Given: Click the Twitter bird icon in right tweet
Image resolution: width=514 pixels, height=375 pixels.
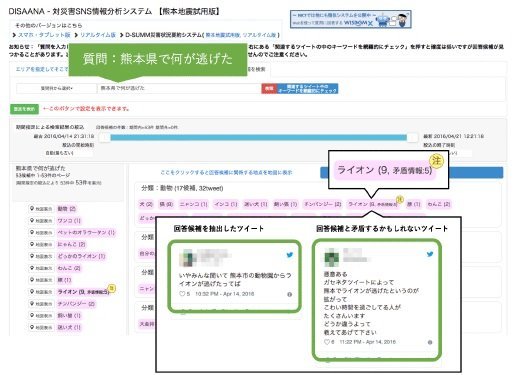Looking at the screenshot, I should click(430, 254).
